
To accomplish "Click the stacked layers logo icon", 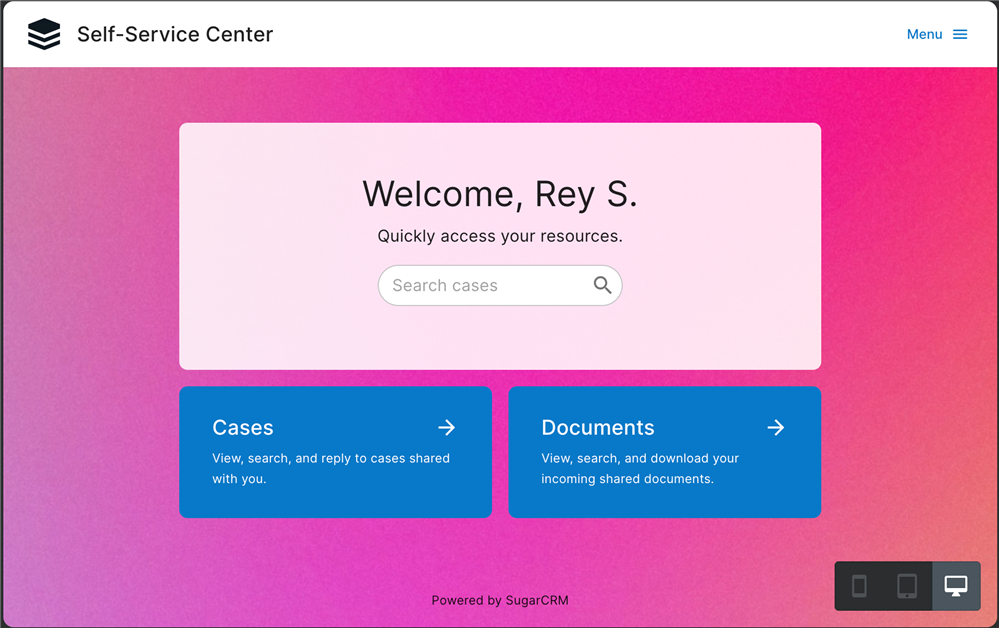I will [x=44, y=34].
